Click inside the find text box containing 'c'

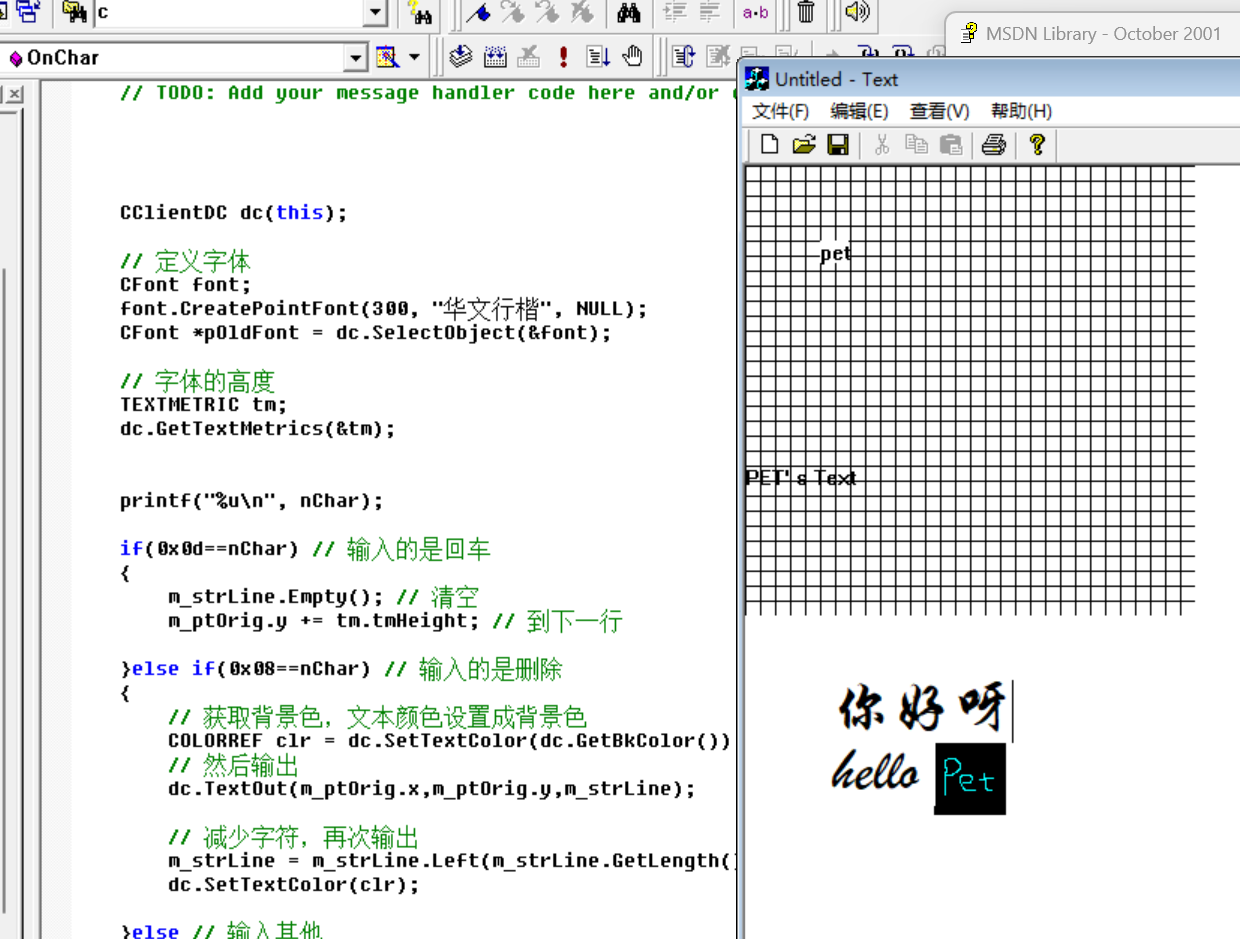(228, 13)
